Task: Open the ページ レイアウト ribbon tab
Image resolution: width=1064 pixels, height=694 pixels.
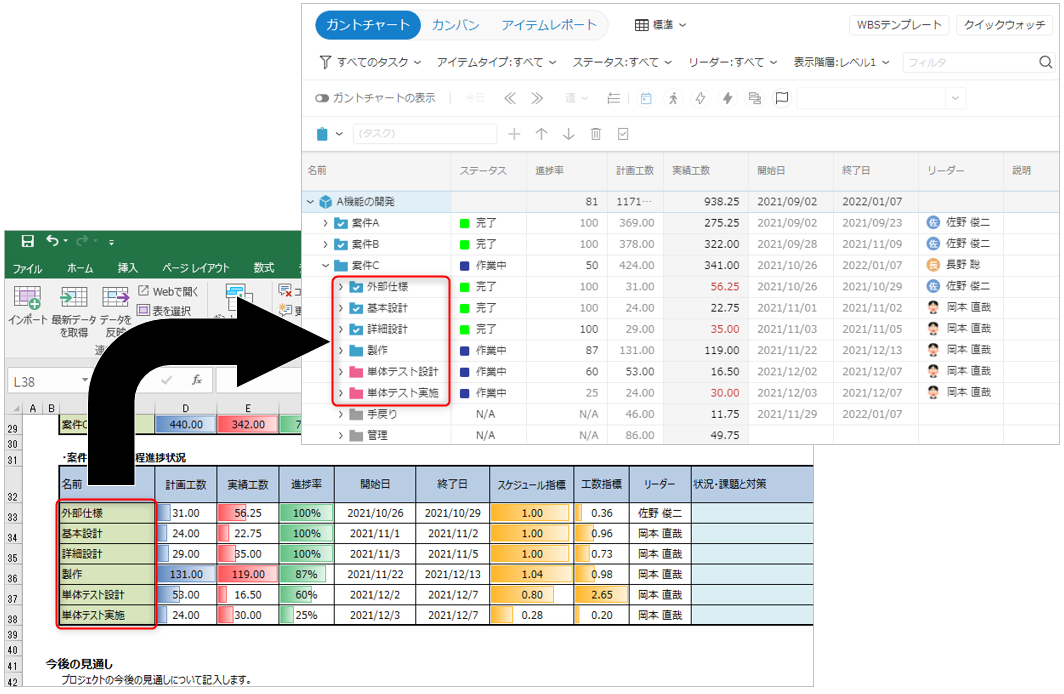Action: tap(195, 268)
